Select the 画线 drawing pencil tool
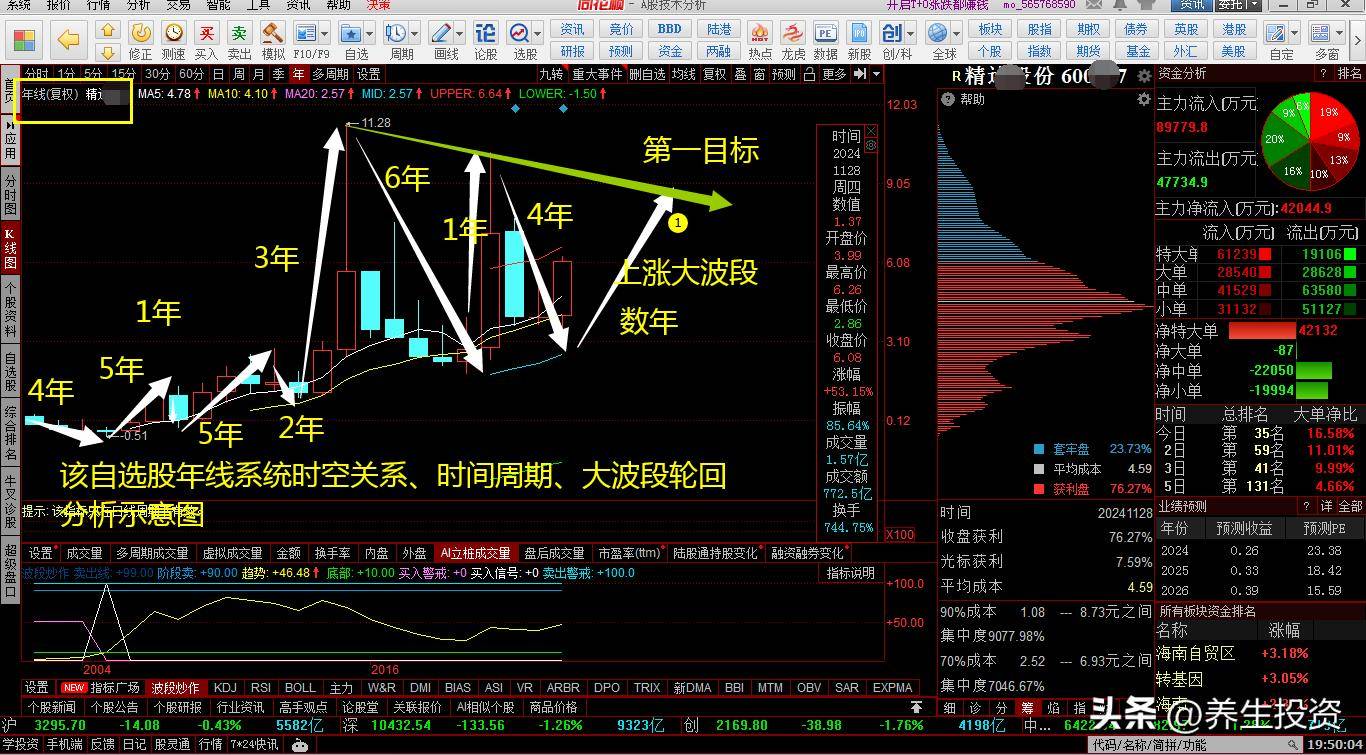1366x755 pixels. (442, 34)
